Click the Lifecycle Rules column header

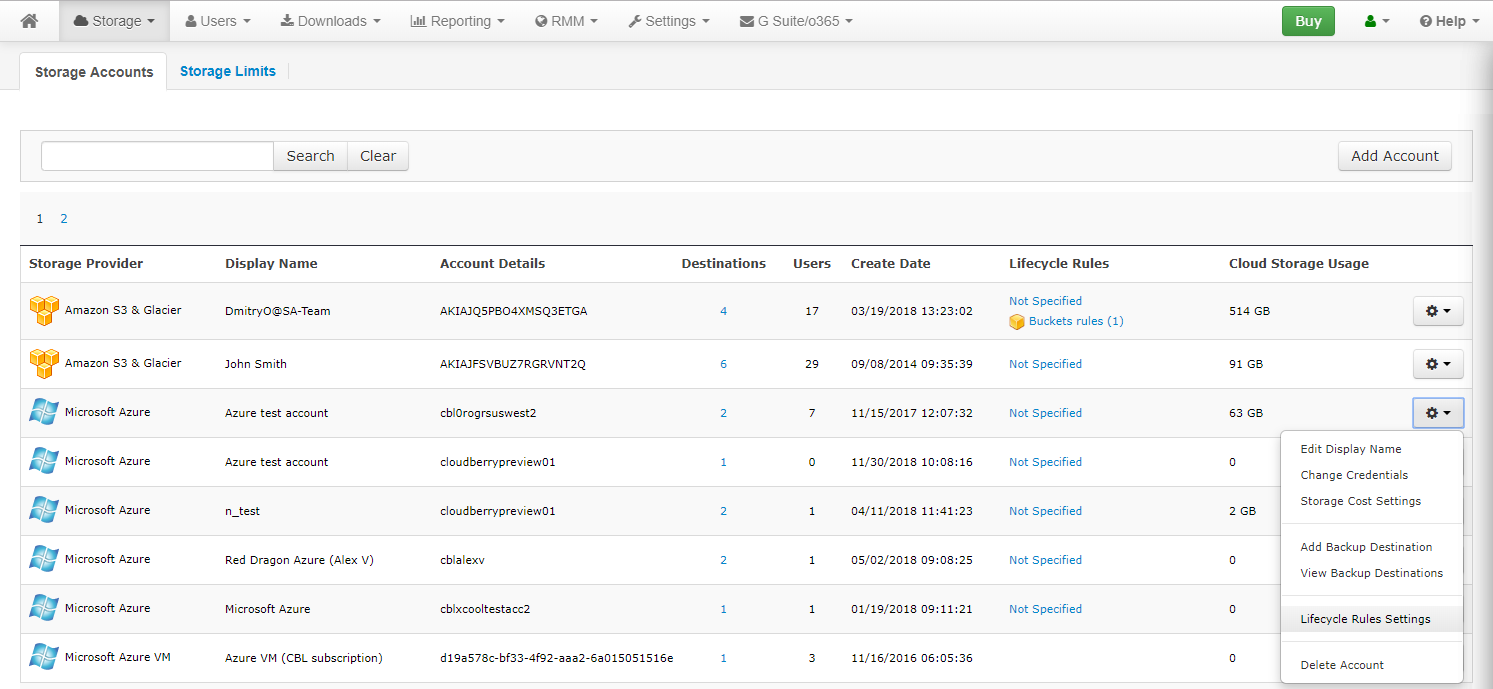click(x=1059, y=264)
